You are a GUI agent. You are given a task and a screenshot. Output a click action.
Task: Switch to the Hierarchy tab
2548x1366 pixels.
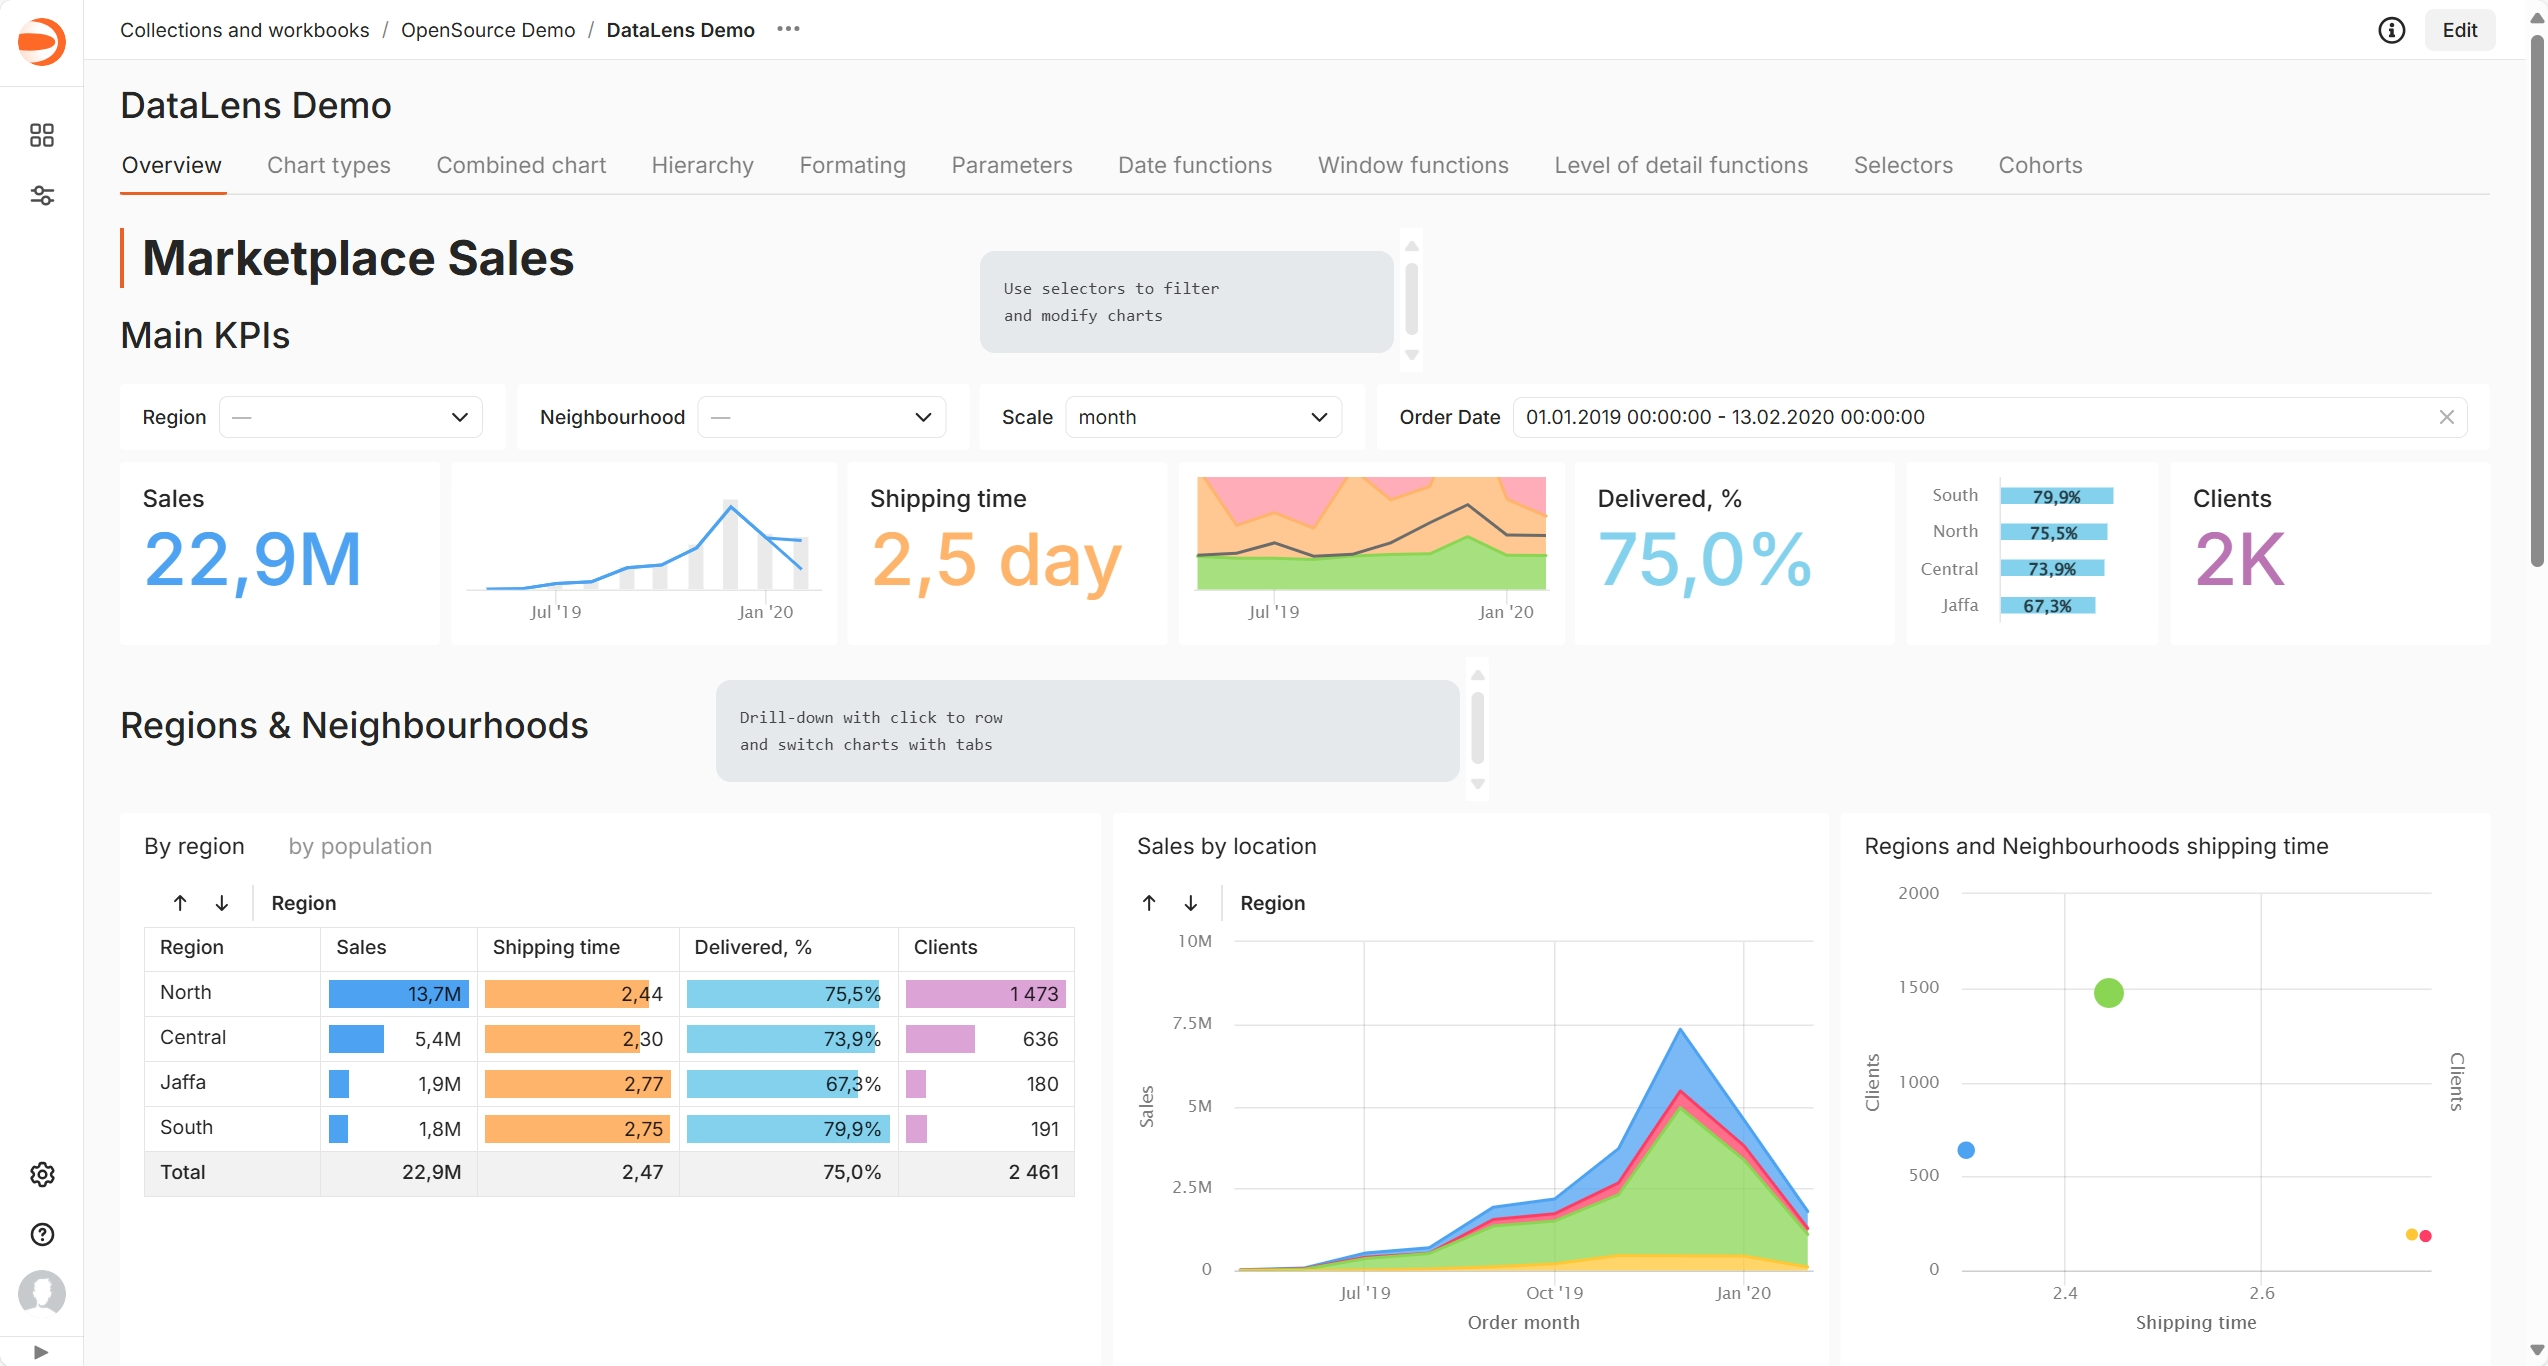point(703,165)
